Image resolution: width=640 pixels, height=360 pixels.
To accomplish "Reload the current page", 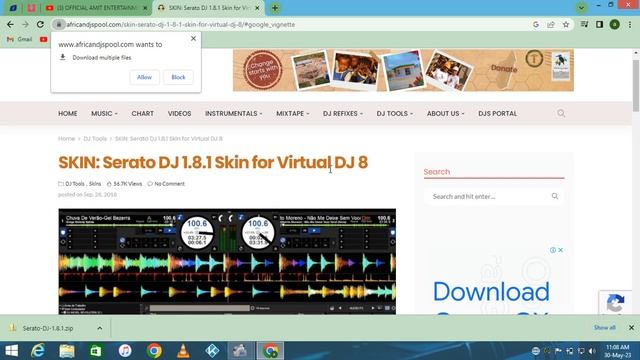I will coord(40,24).
